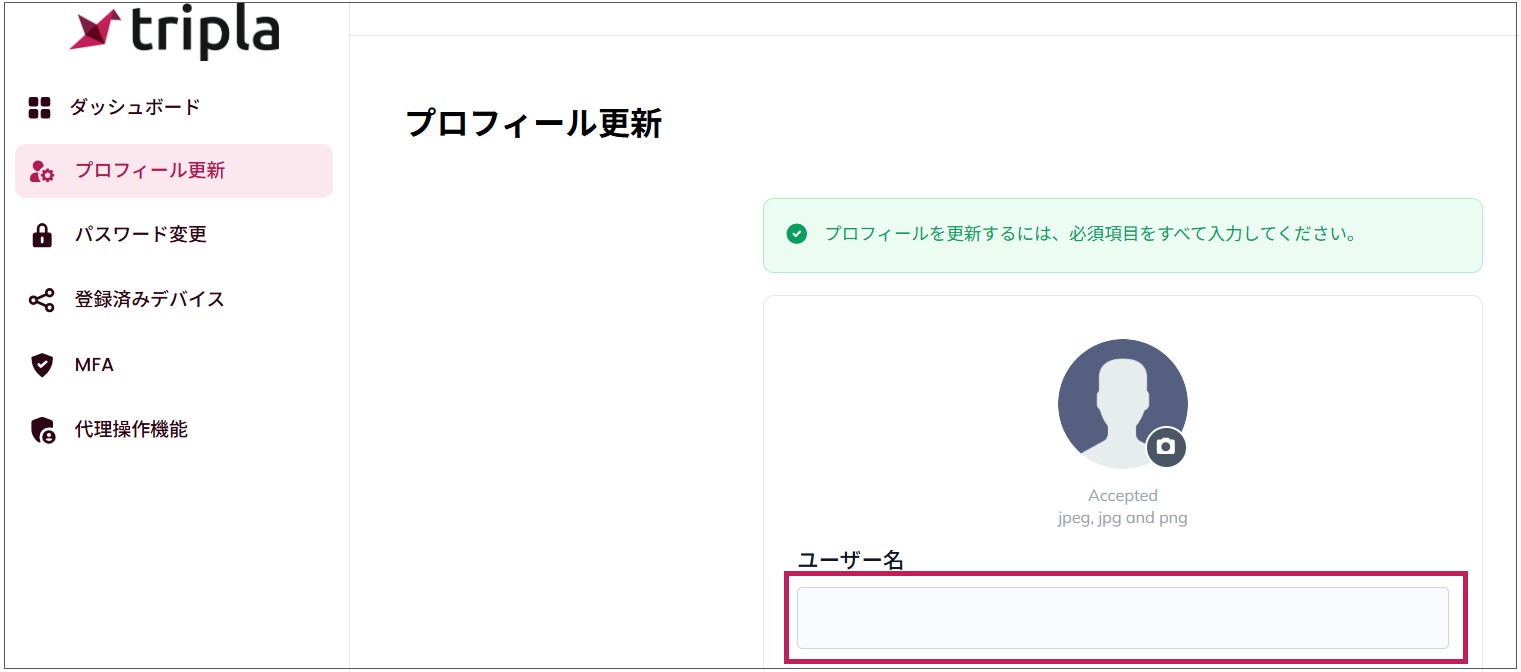Focus the ユーザー名 text input field
The height and width of the screenshot is (672, 1521).
pyautogui.click(x=1122, y=618)
